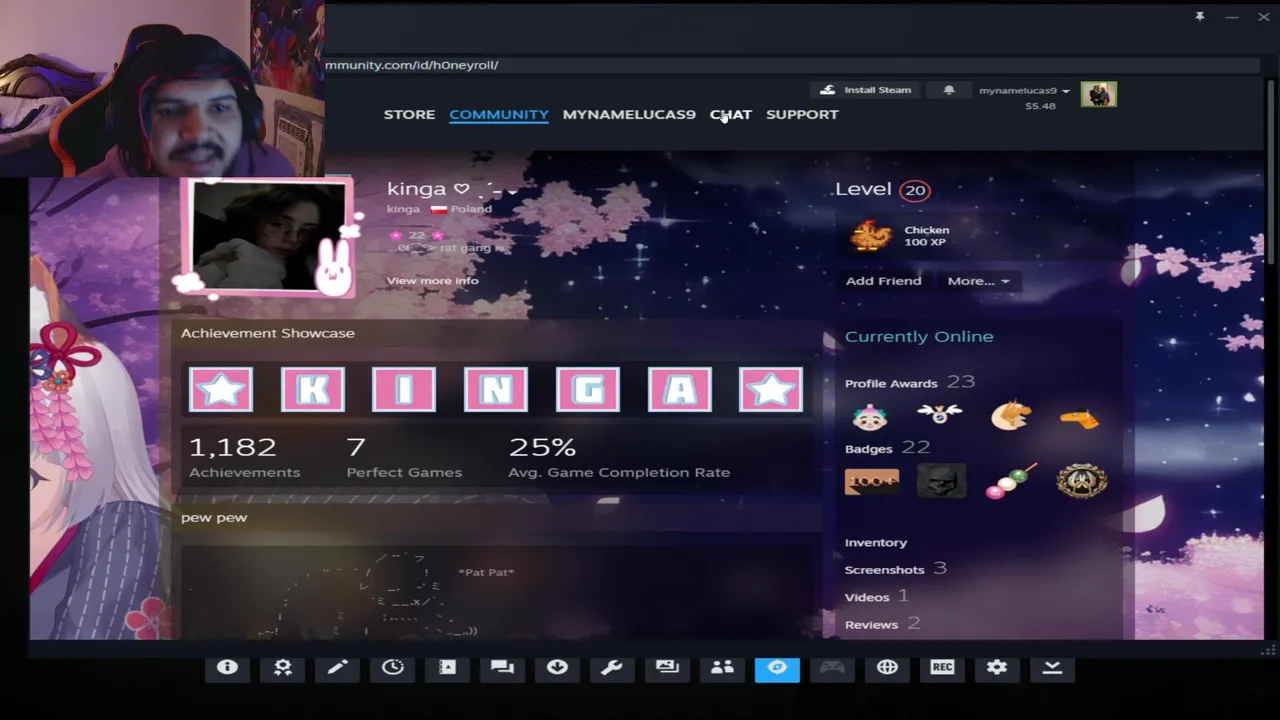
Task: Click the URL address bar field
Action: [790, 65]
